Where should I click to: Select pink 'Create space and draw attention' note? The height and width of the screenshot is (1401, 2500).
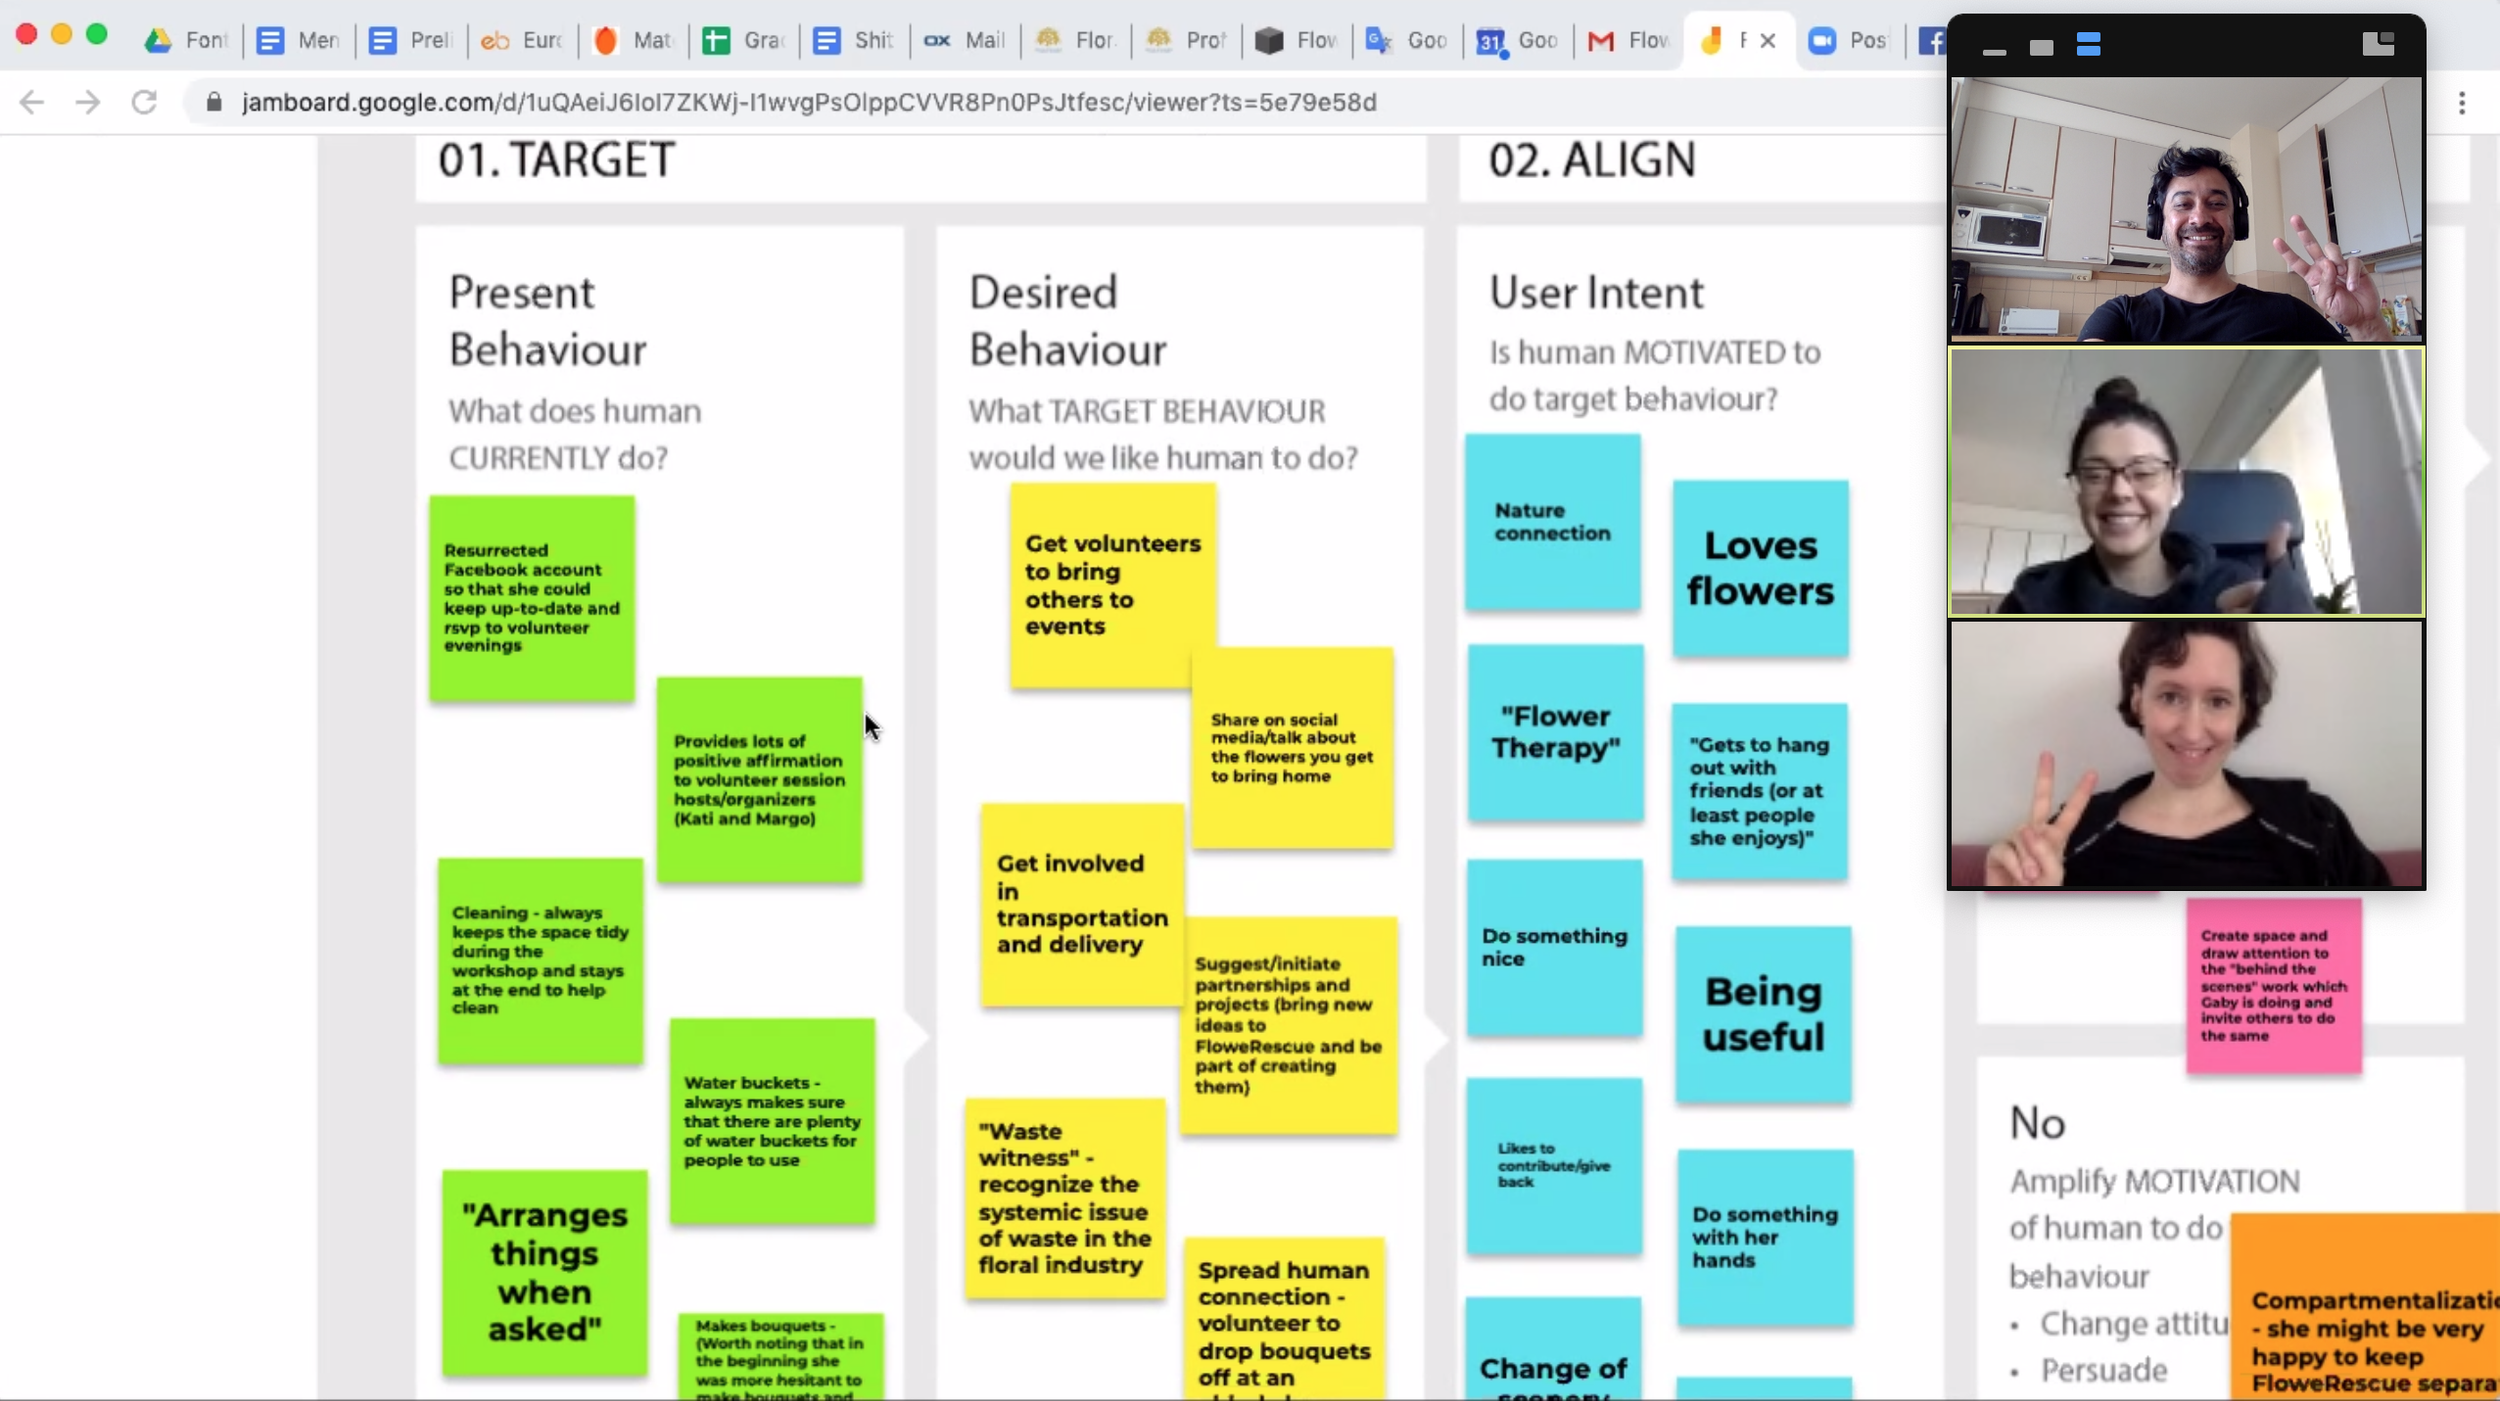pyautogui.click(x=2274, y=987)
